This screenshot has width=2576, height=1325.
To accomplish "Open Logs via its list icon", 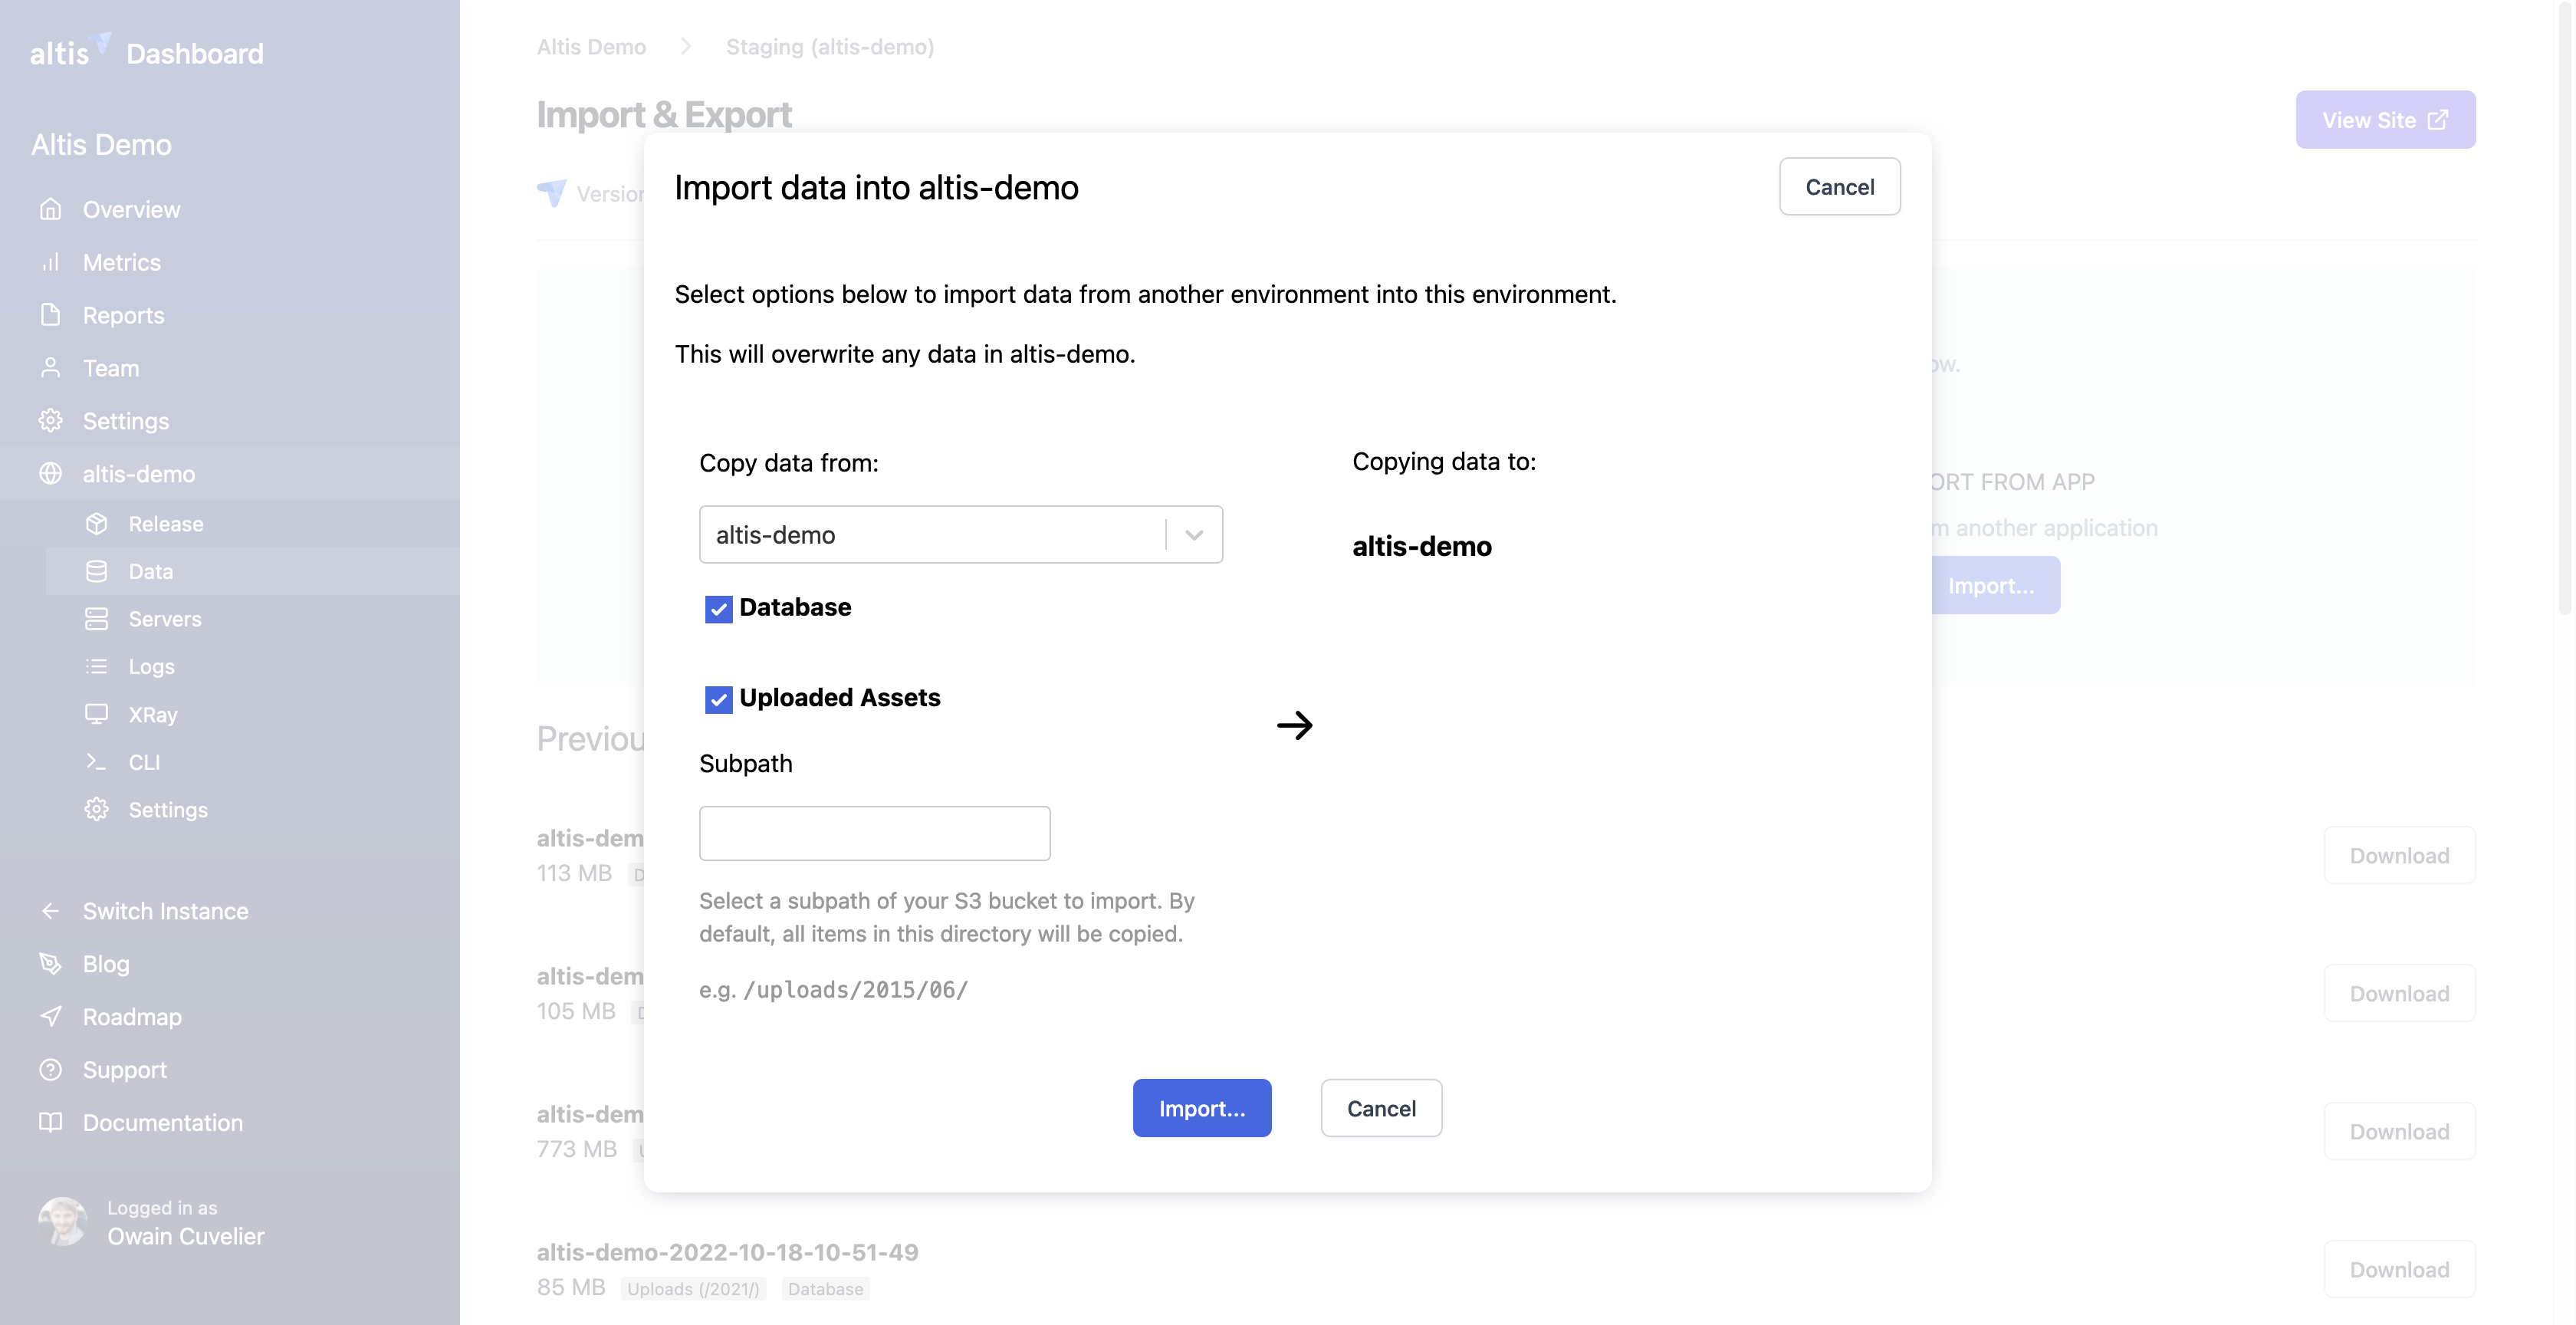I will (97, 666).
